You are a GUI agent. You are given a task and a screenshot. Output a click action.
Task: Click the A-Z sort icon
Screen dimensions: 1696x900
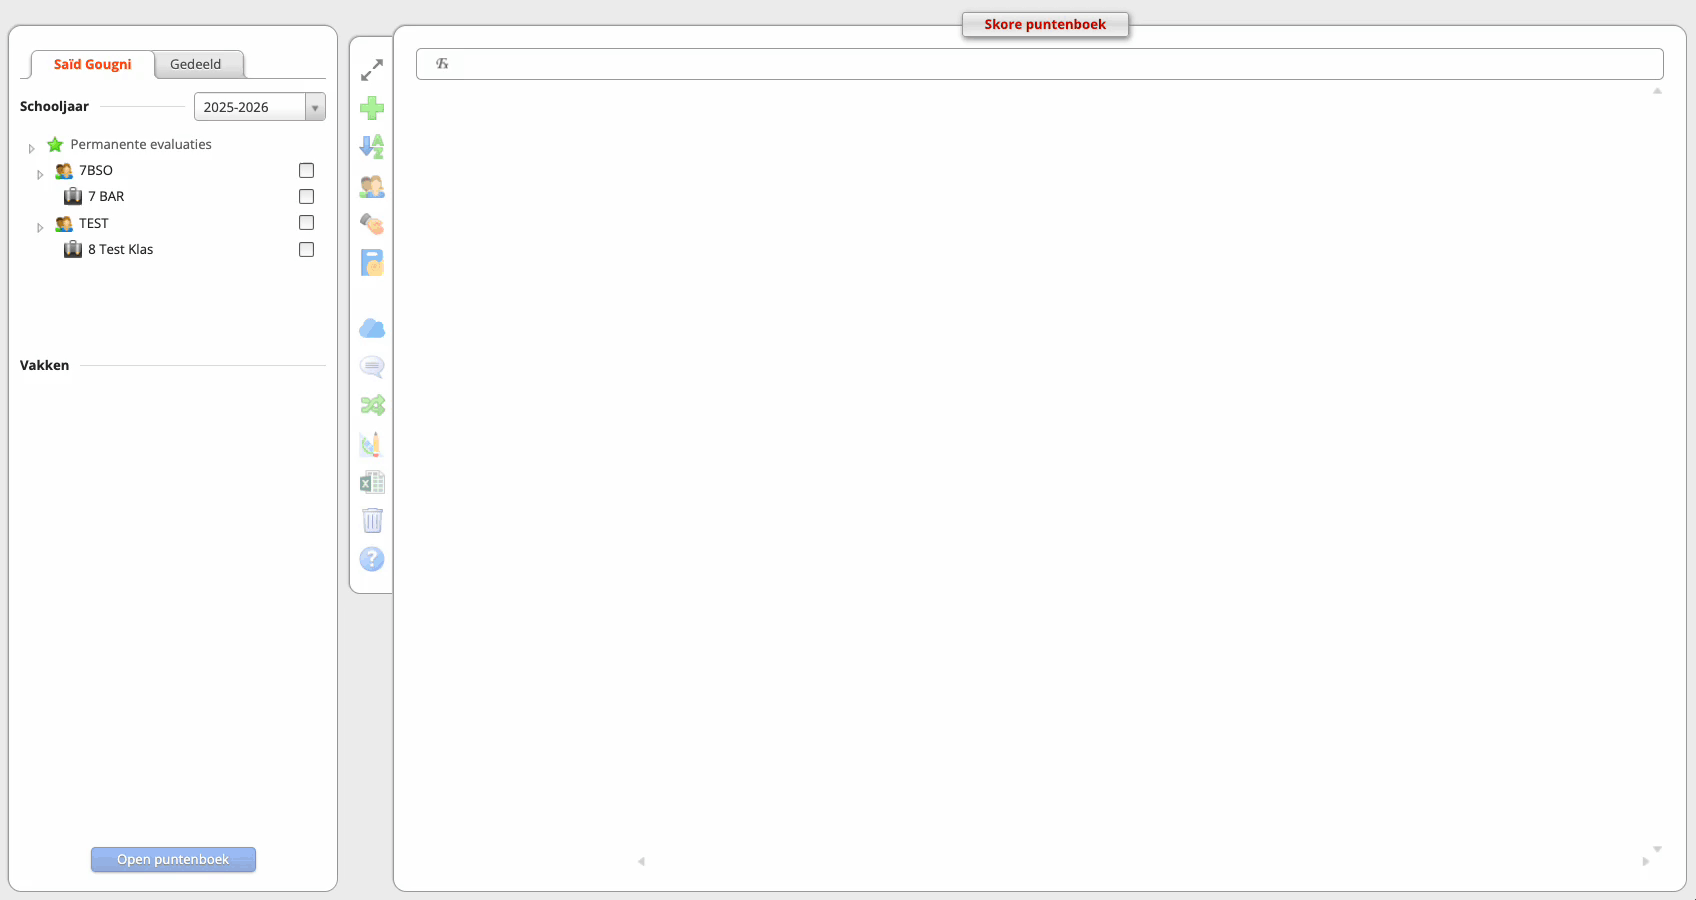pos(372,147)
